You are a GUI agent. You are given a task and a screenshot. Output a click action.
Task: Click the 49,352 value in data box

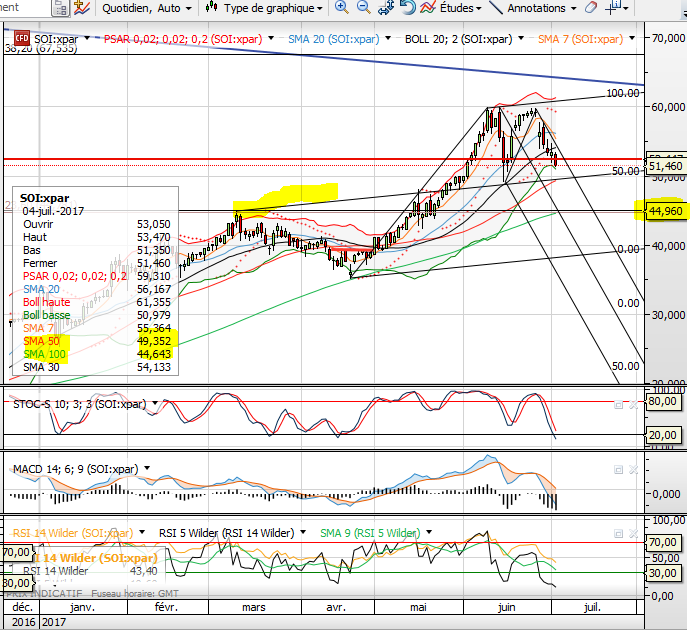click(154, 341)
